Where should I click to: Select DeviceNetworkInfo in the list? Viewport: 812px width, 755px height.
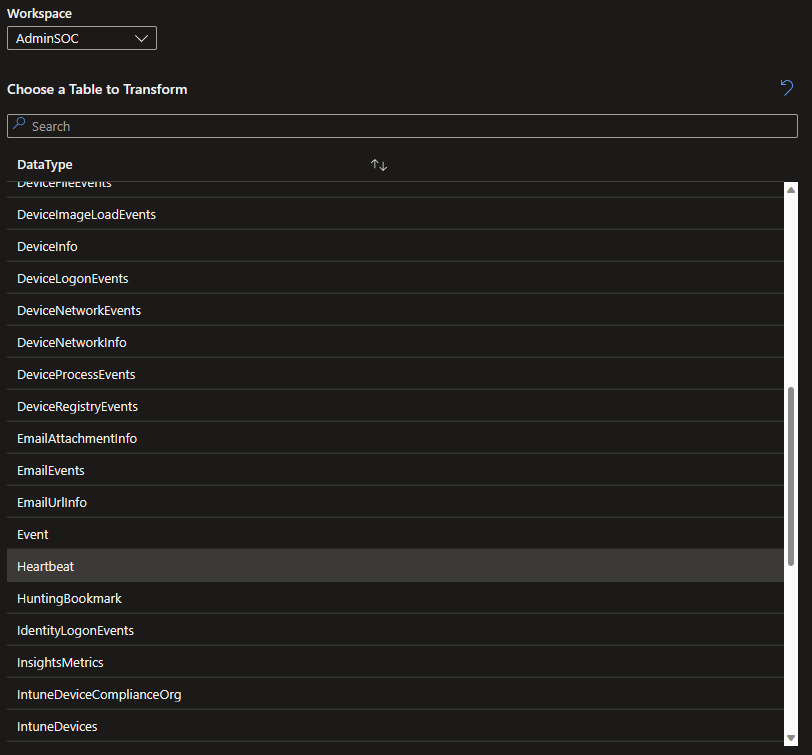pyautogui.click(x=395, y=343)
